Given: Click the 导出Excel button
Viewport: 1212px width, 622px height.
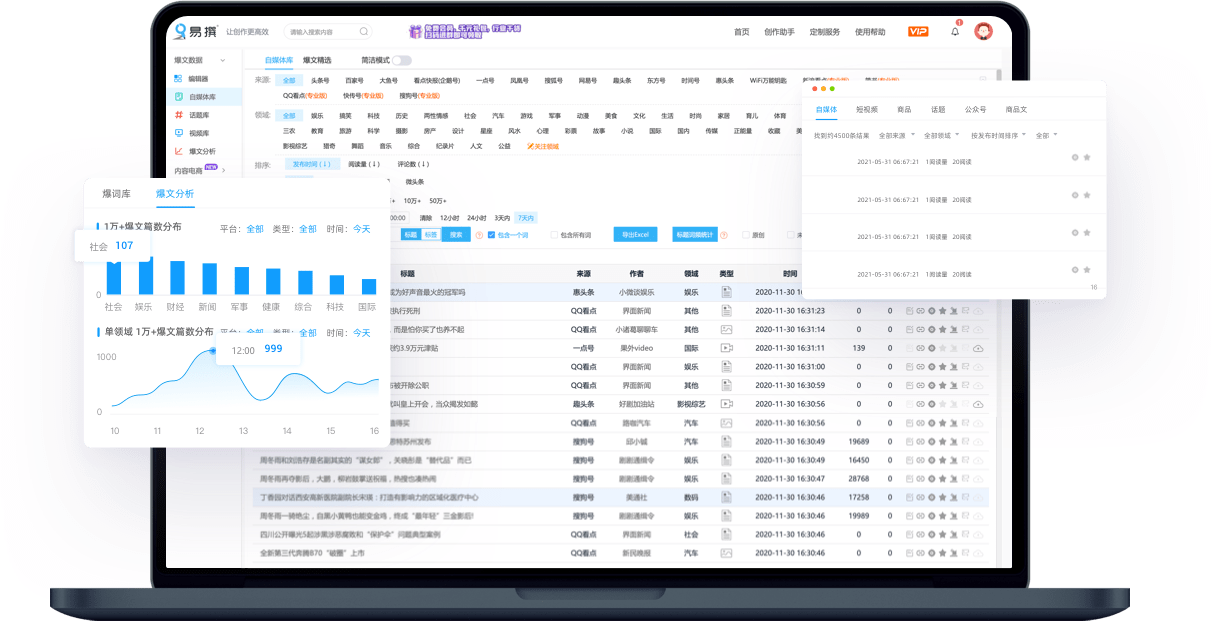Looking at the screenshot, I should pos(635,235).
